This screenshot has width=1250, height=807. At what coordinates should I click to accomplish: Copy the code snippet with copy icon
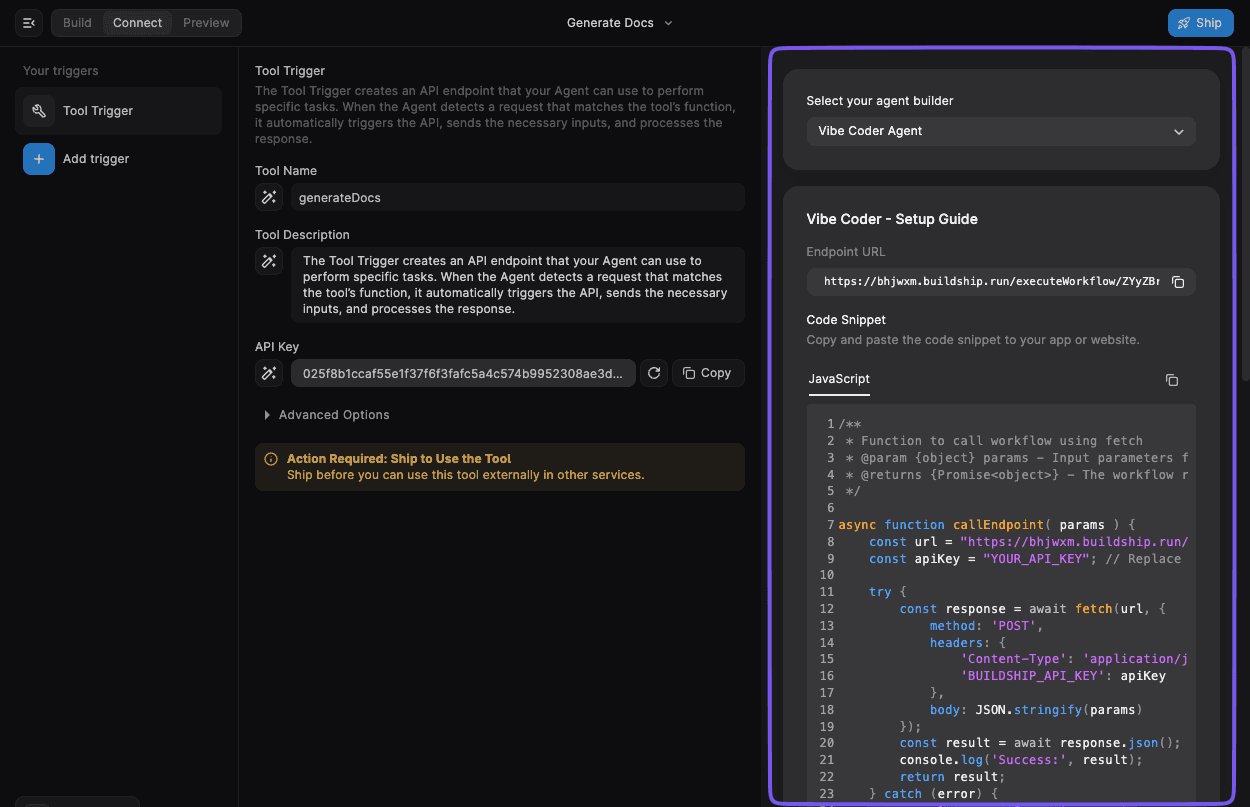tap(1172, 380)
